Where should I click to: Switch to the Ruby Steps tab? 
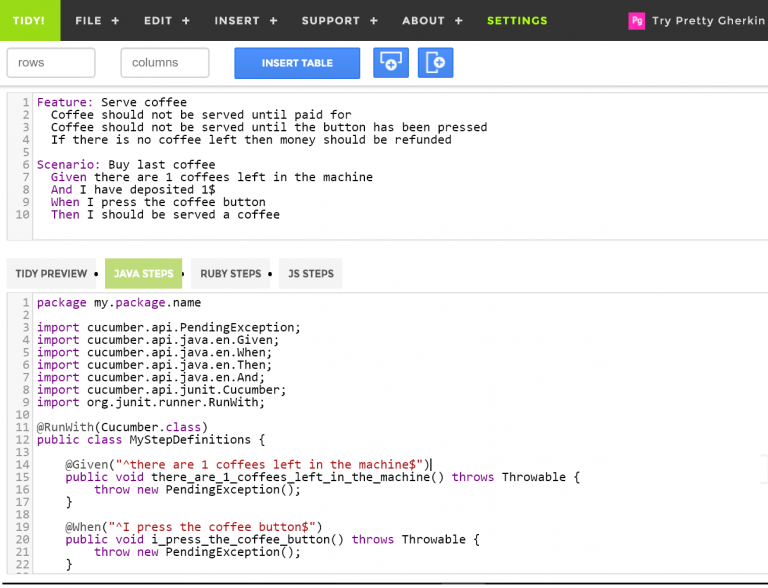pos(231,273)
